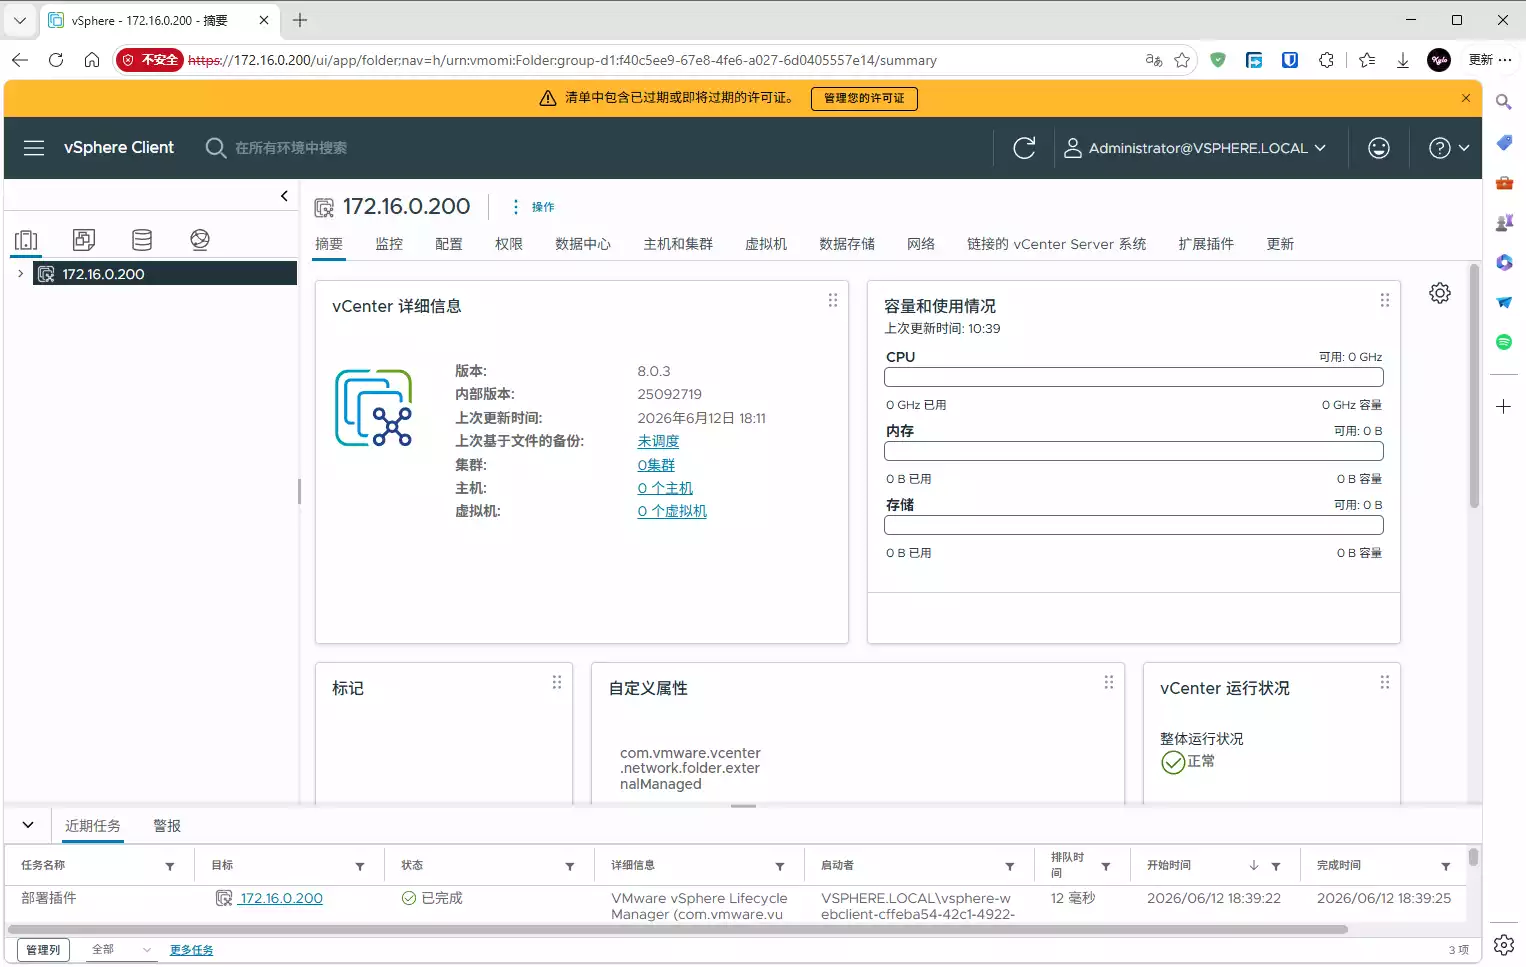Click the 管理列 button
This screenshot has height=967, width=1526.
pos(43,950)
